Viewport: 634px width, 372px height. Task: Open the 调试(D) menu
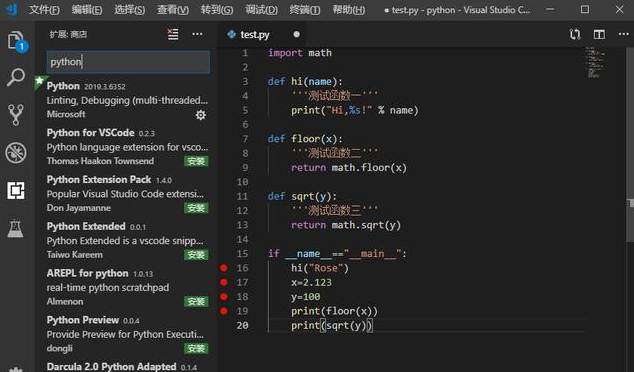[x=261, y=9]
